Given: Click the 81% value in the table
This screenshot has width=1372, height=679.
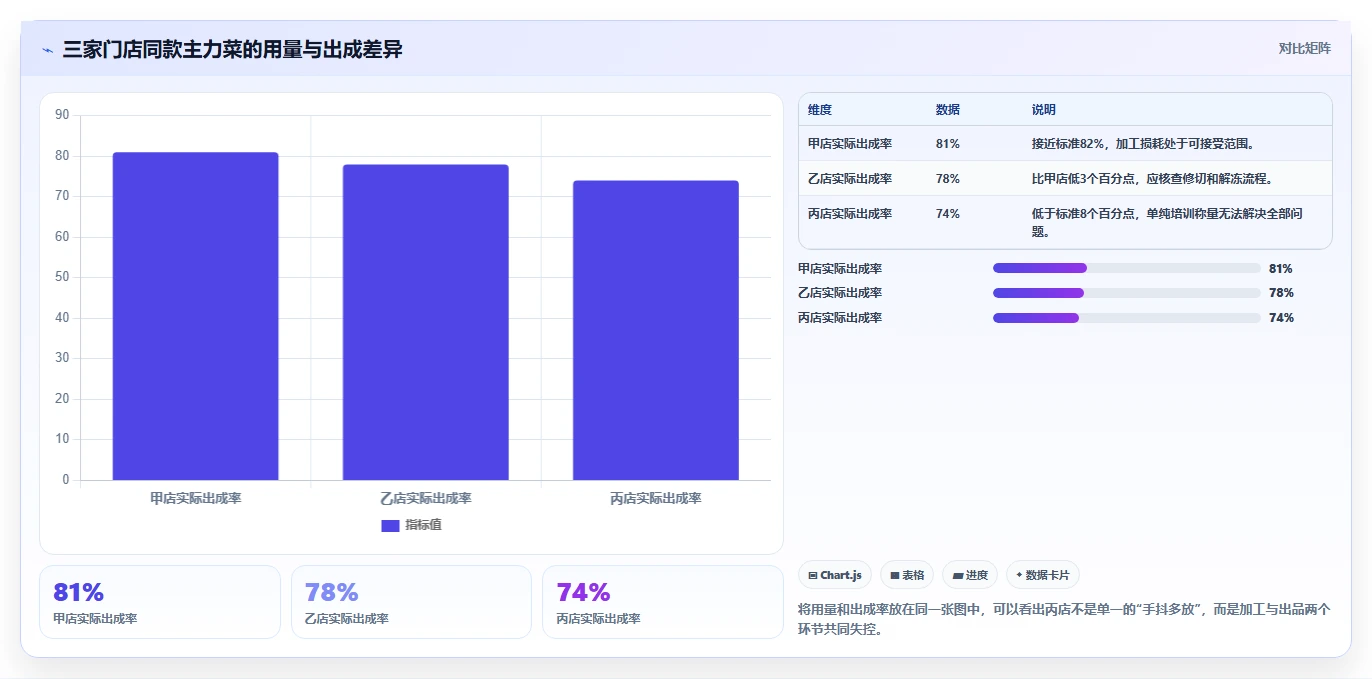Looking at the screenshot, I should (x=948, y=144).
